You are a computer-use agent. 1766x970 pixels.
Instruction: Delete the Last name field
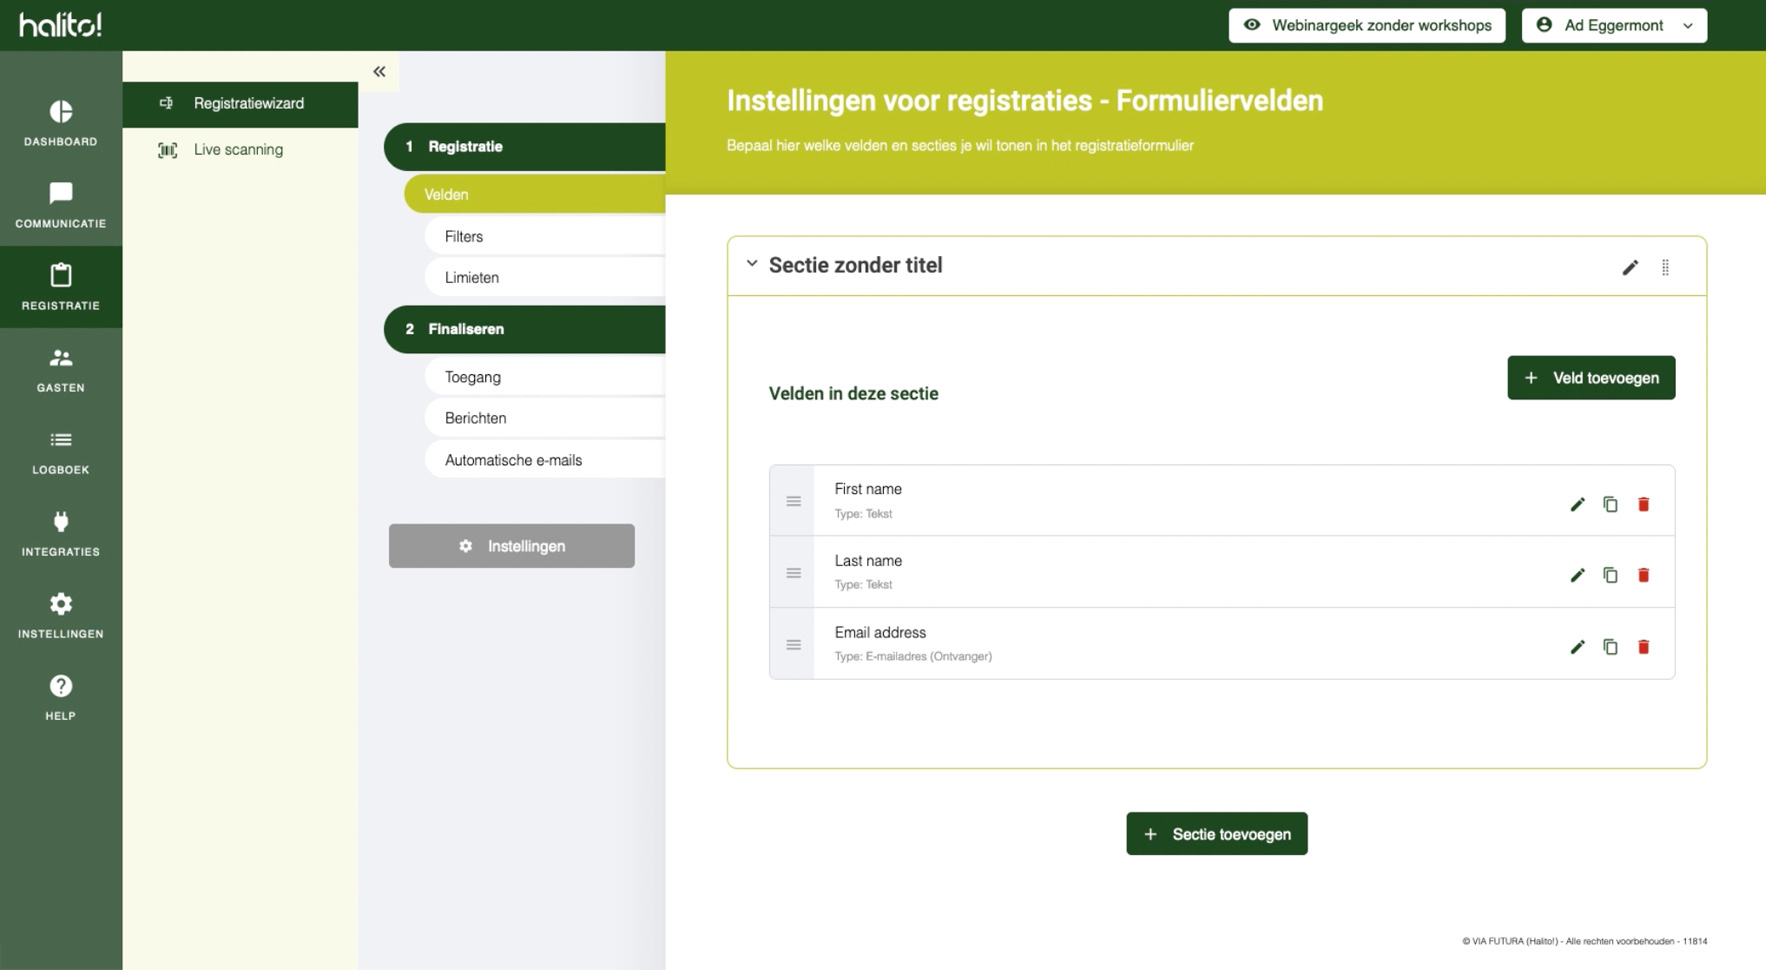tap(1643, 575)
